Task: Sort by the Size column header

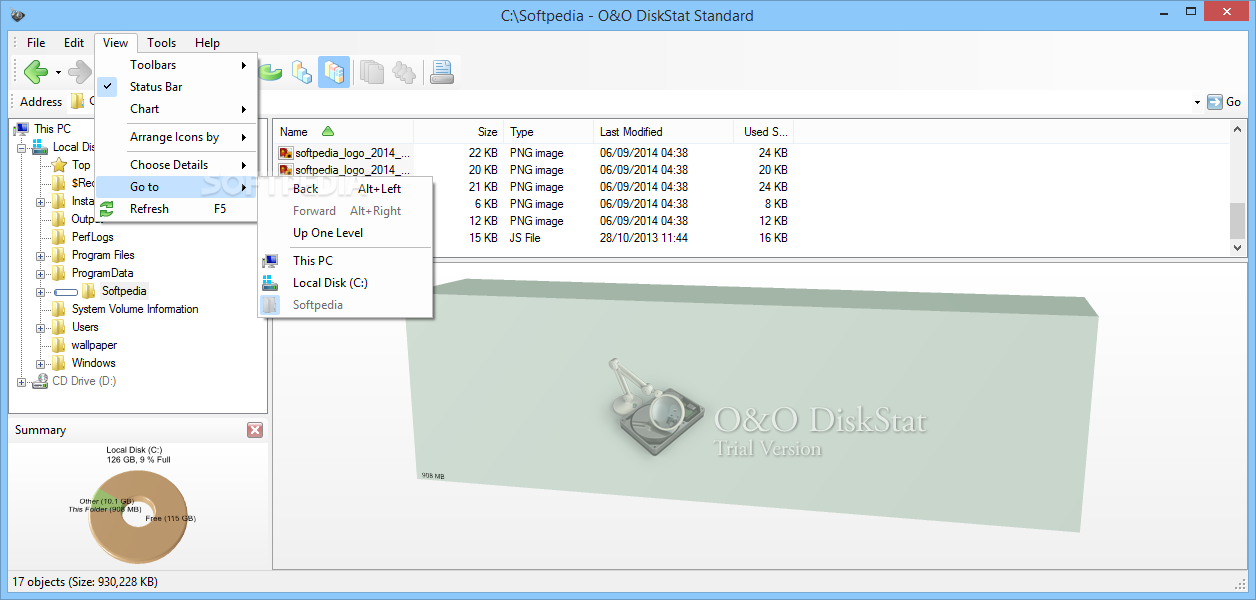Action: [459, 132]
